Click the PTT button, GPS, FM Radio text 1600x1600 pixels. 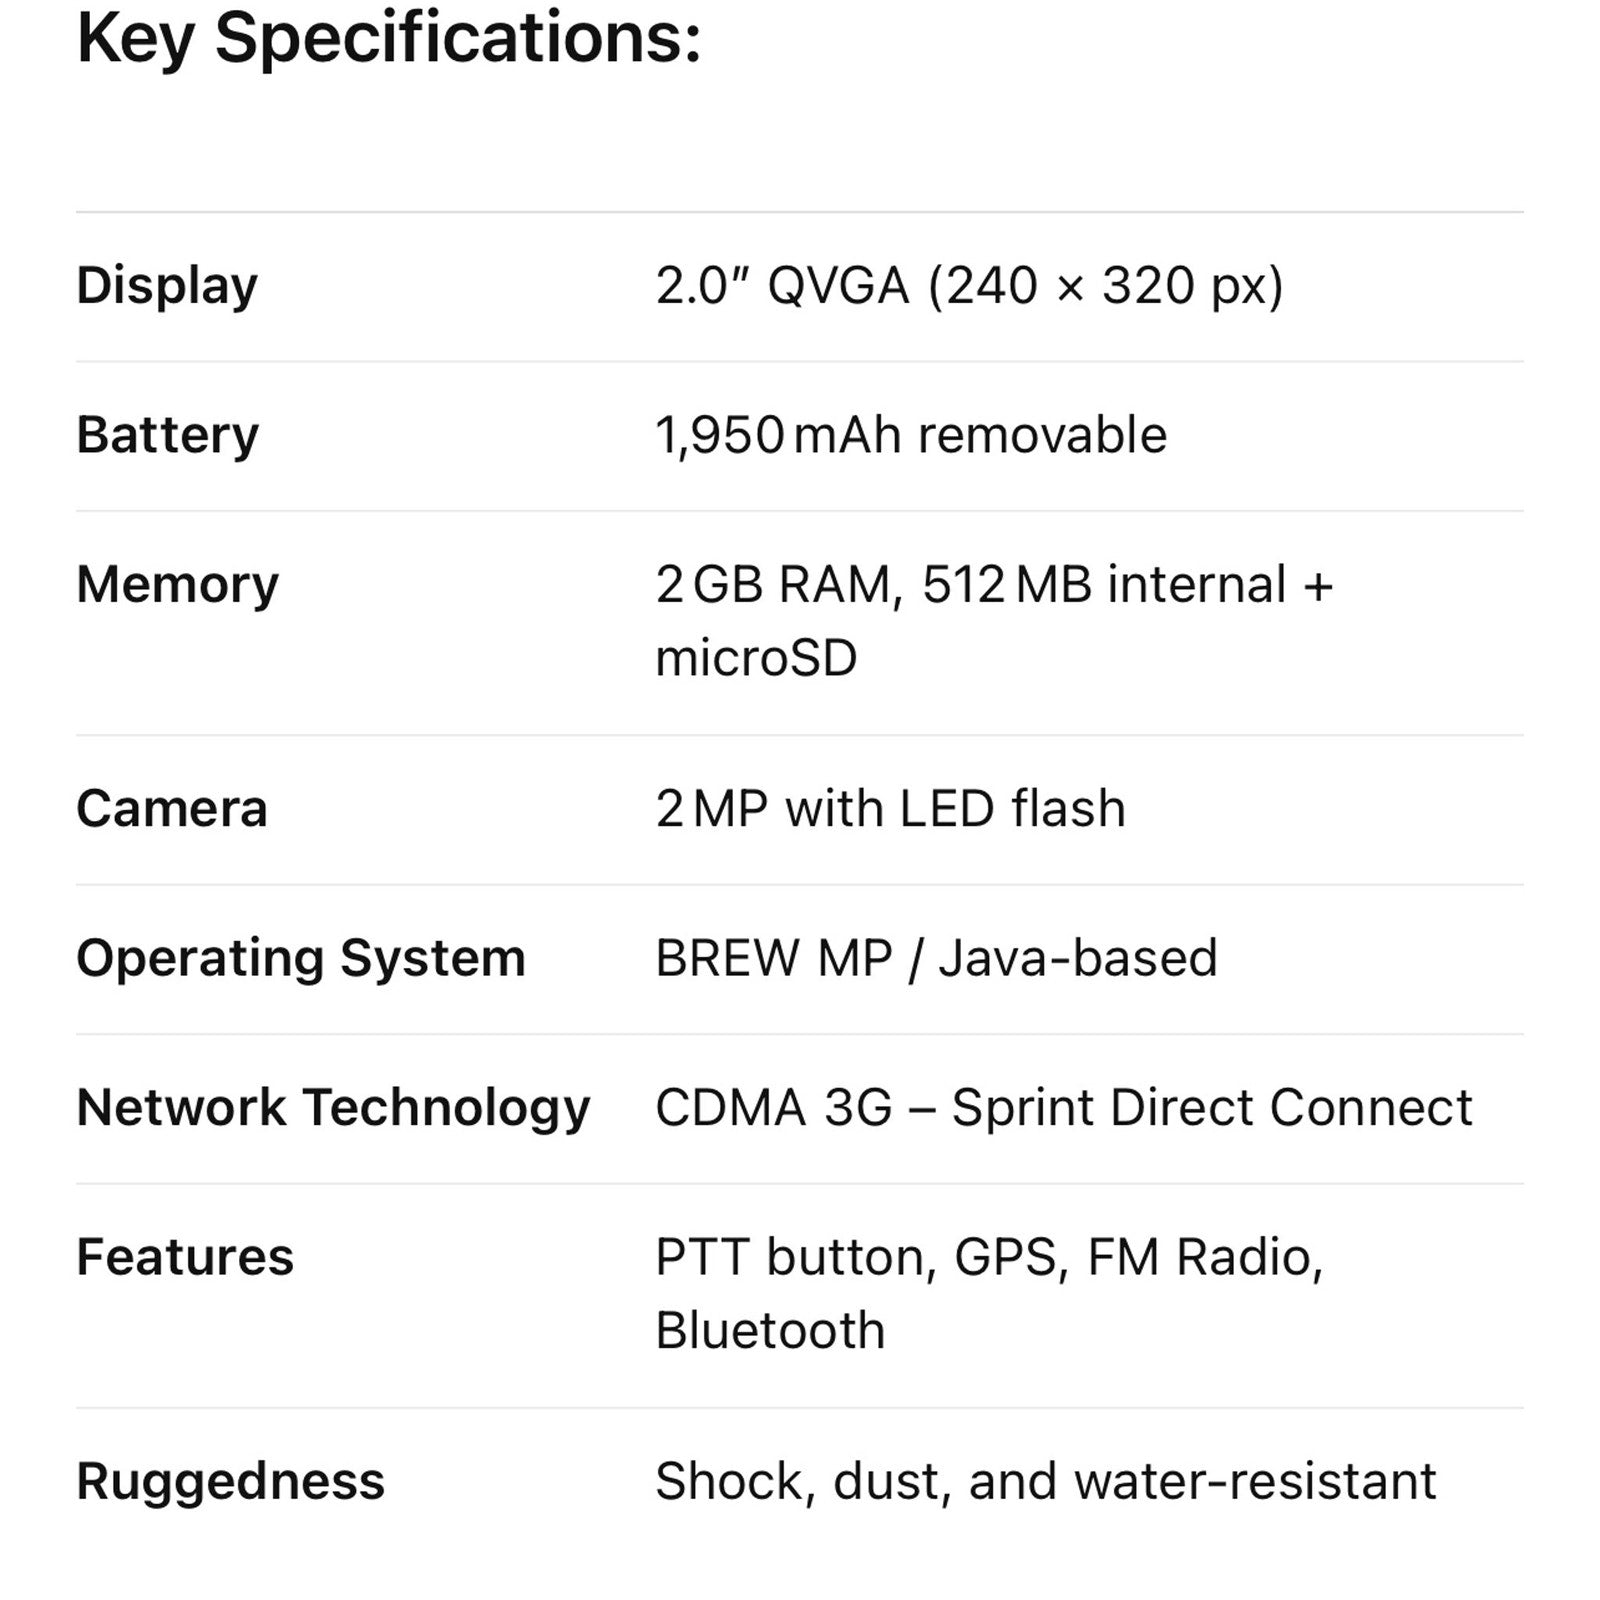tap(988, 1258)
